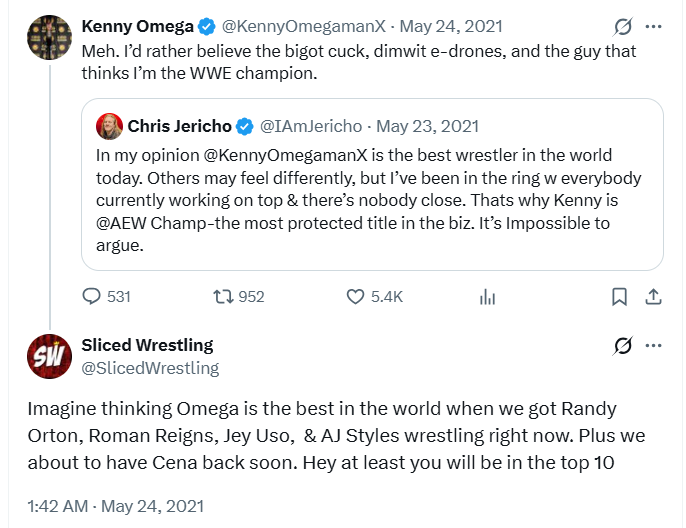Click Grok icon on Sliced Wrestling reply
Viewport: 686px width, 528px height.
(x=623, y=346)
